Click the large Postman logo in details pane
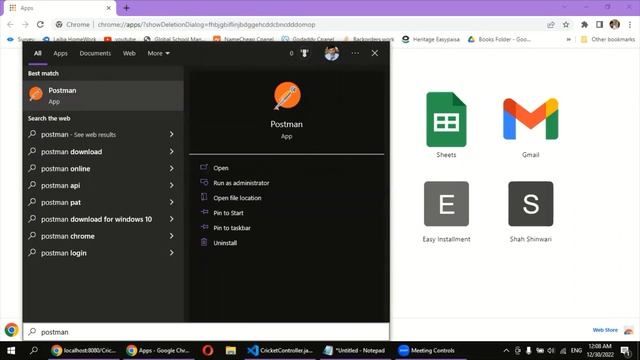 point(287,96)
